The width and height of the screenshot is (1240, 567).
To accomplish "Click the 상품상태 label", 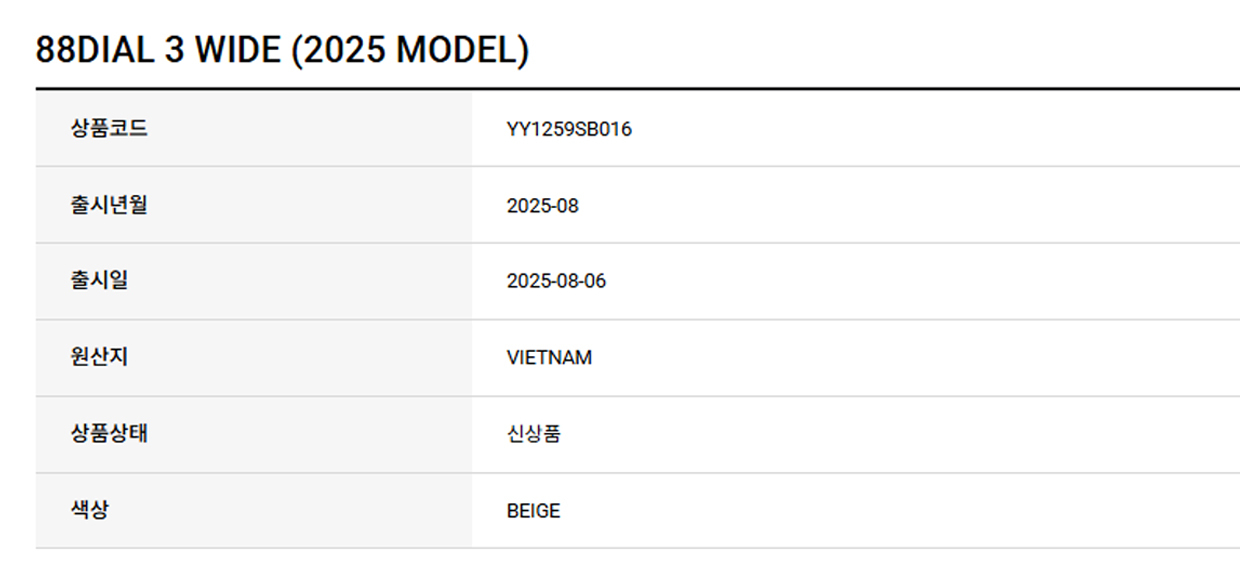I will (x=109, y=434).
